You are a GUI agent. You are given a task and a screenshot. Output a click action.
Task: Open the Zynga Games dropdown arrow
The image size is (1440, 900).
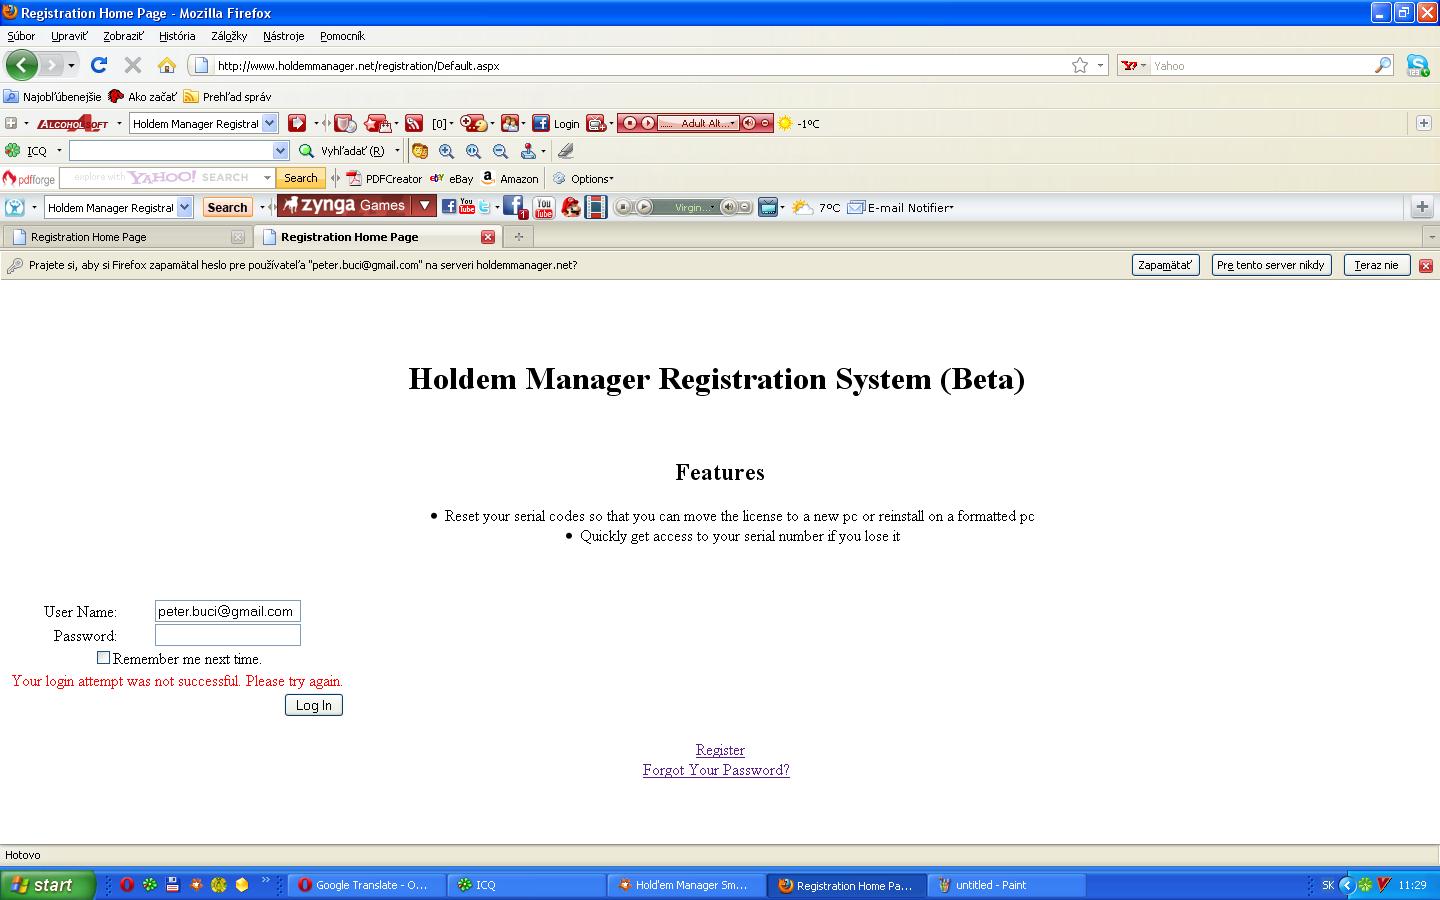tap(424, 206)
